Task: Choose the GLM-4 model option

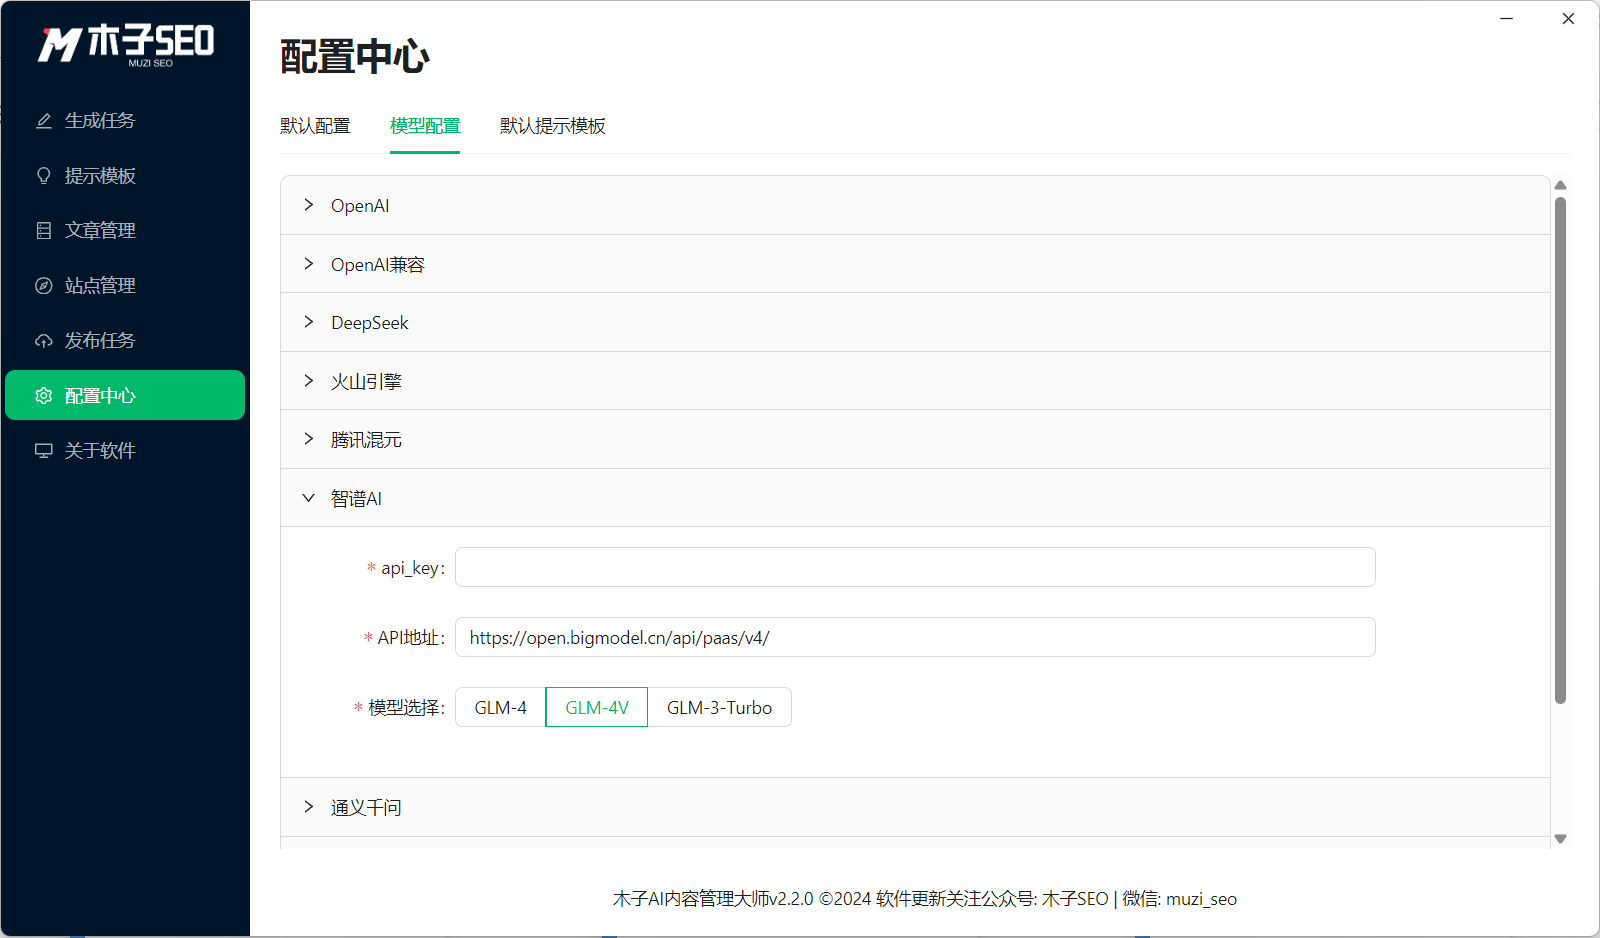Action: pyautogui.click(x=501, y=707)
